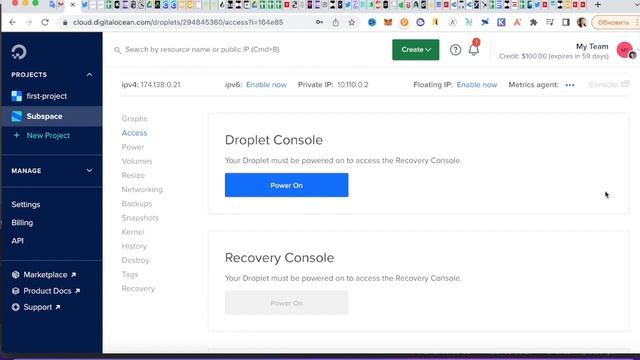
Task: Toggle the browser side panel icon
Action: coord(566,22)
